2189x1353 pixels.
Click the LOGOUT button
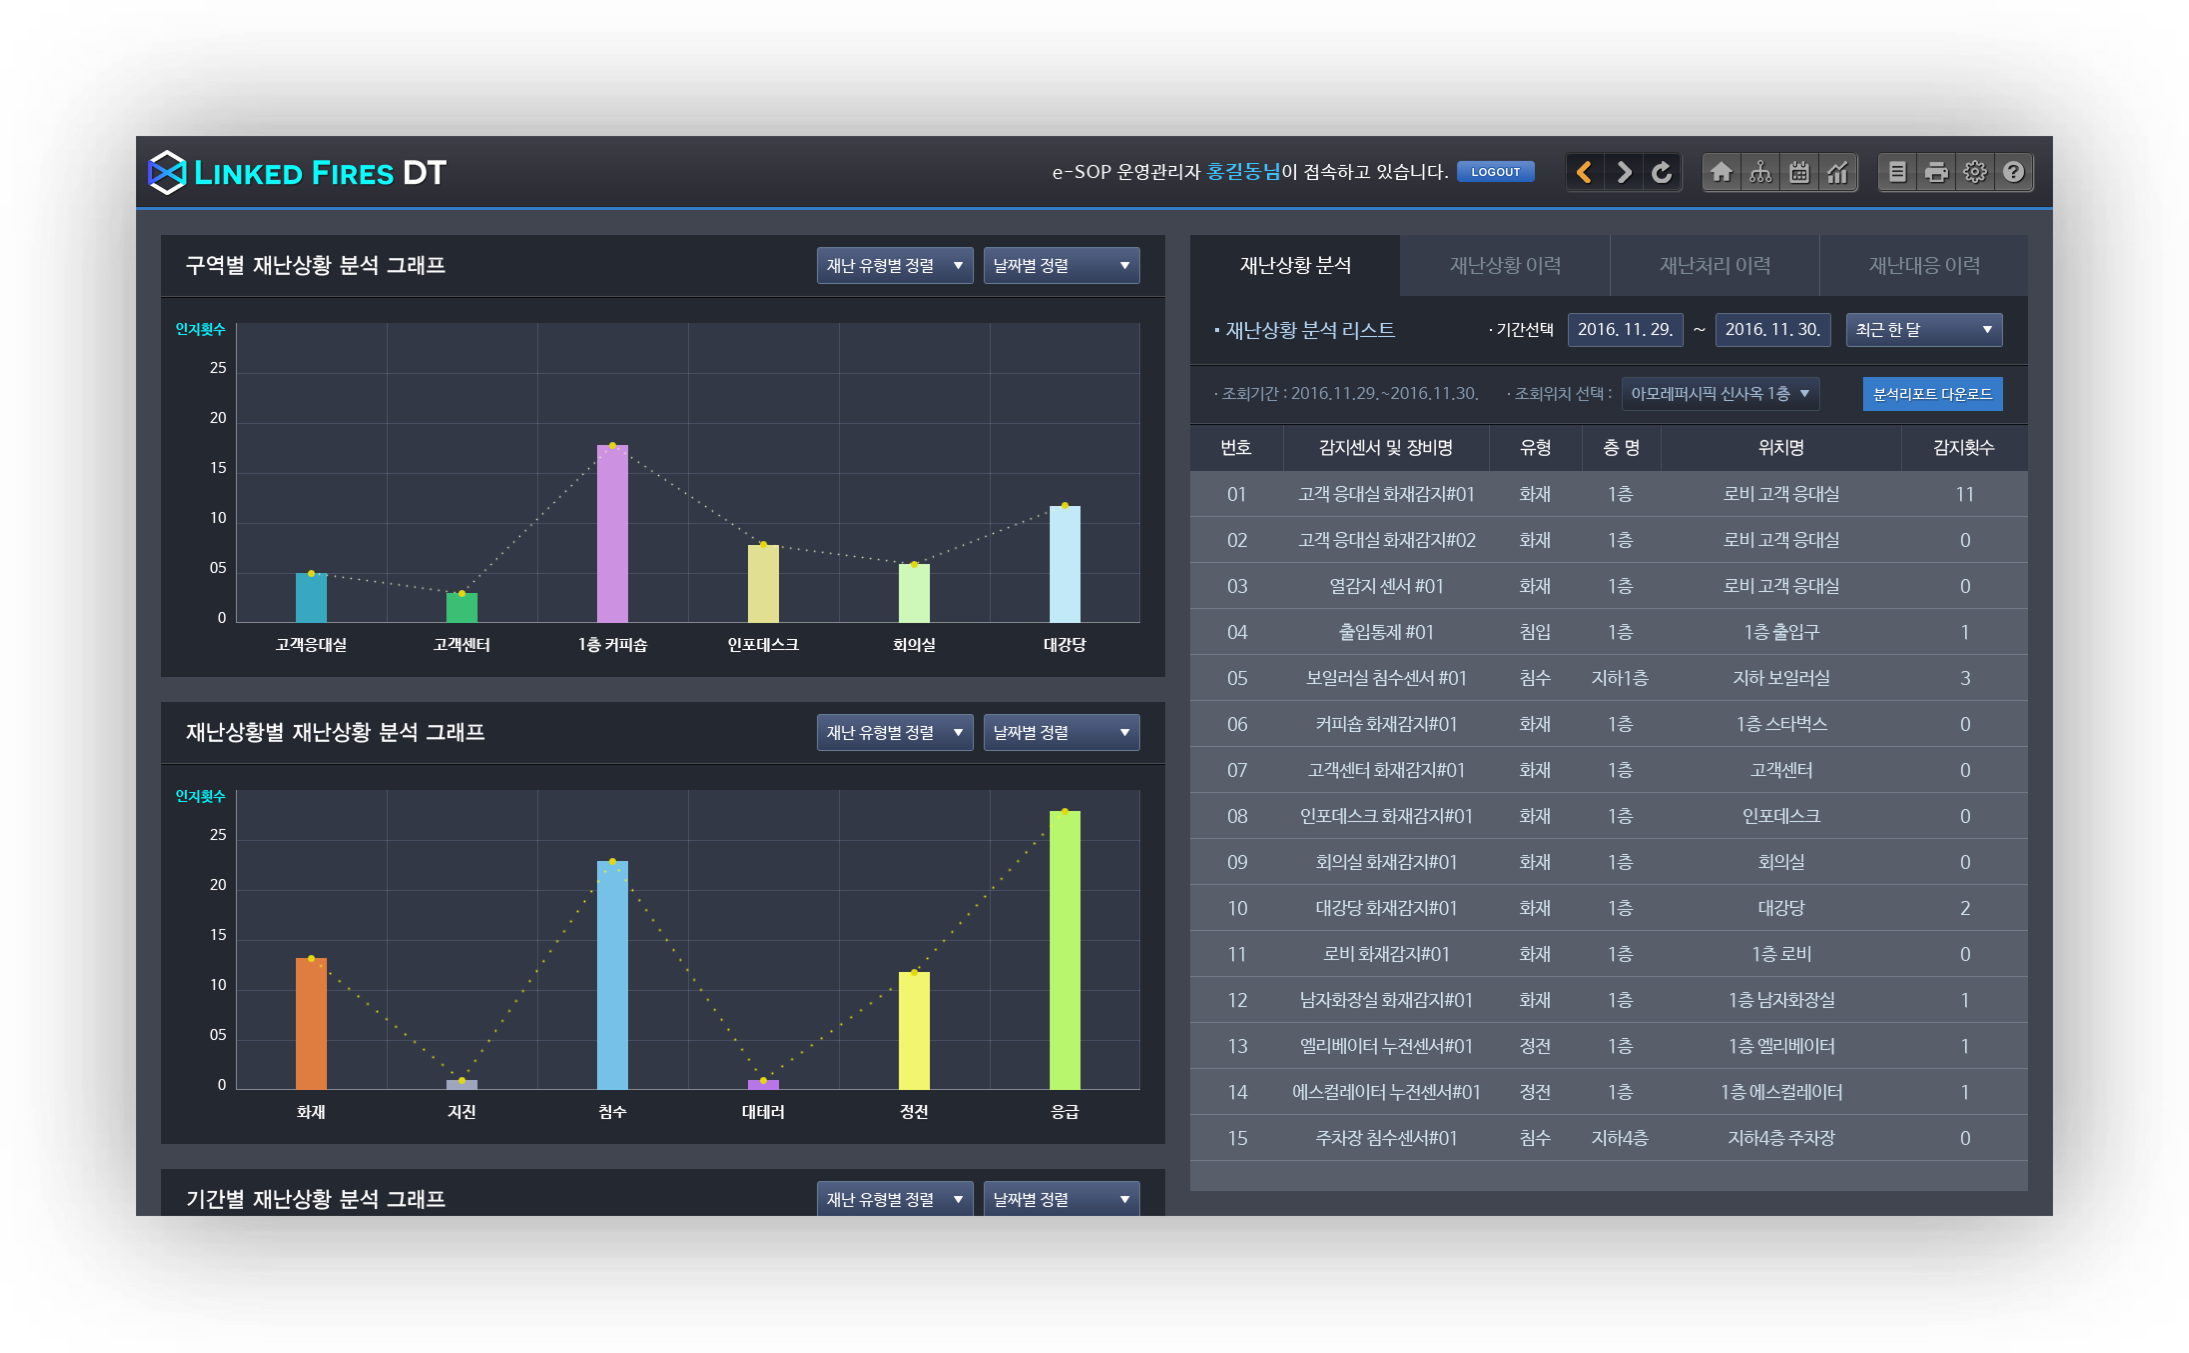coord(1495,172)
